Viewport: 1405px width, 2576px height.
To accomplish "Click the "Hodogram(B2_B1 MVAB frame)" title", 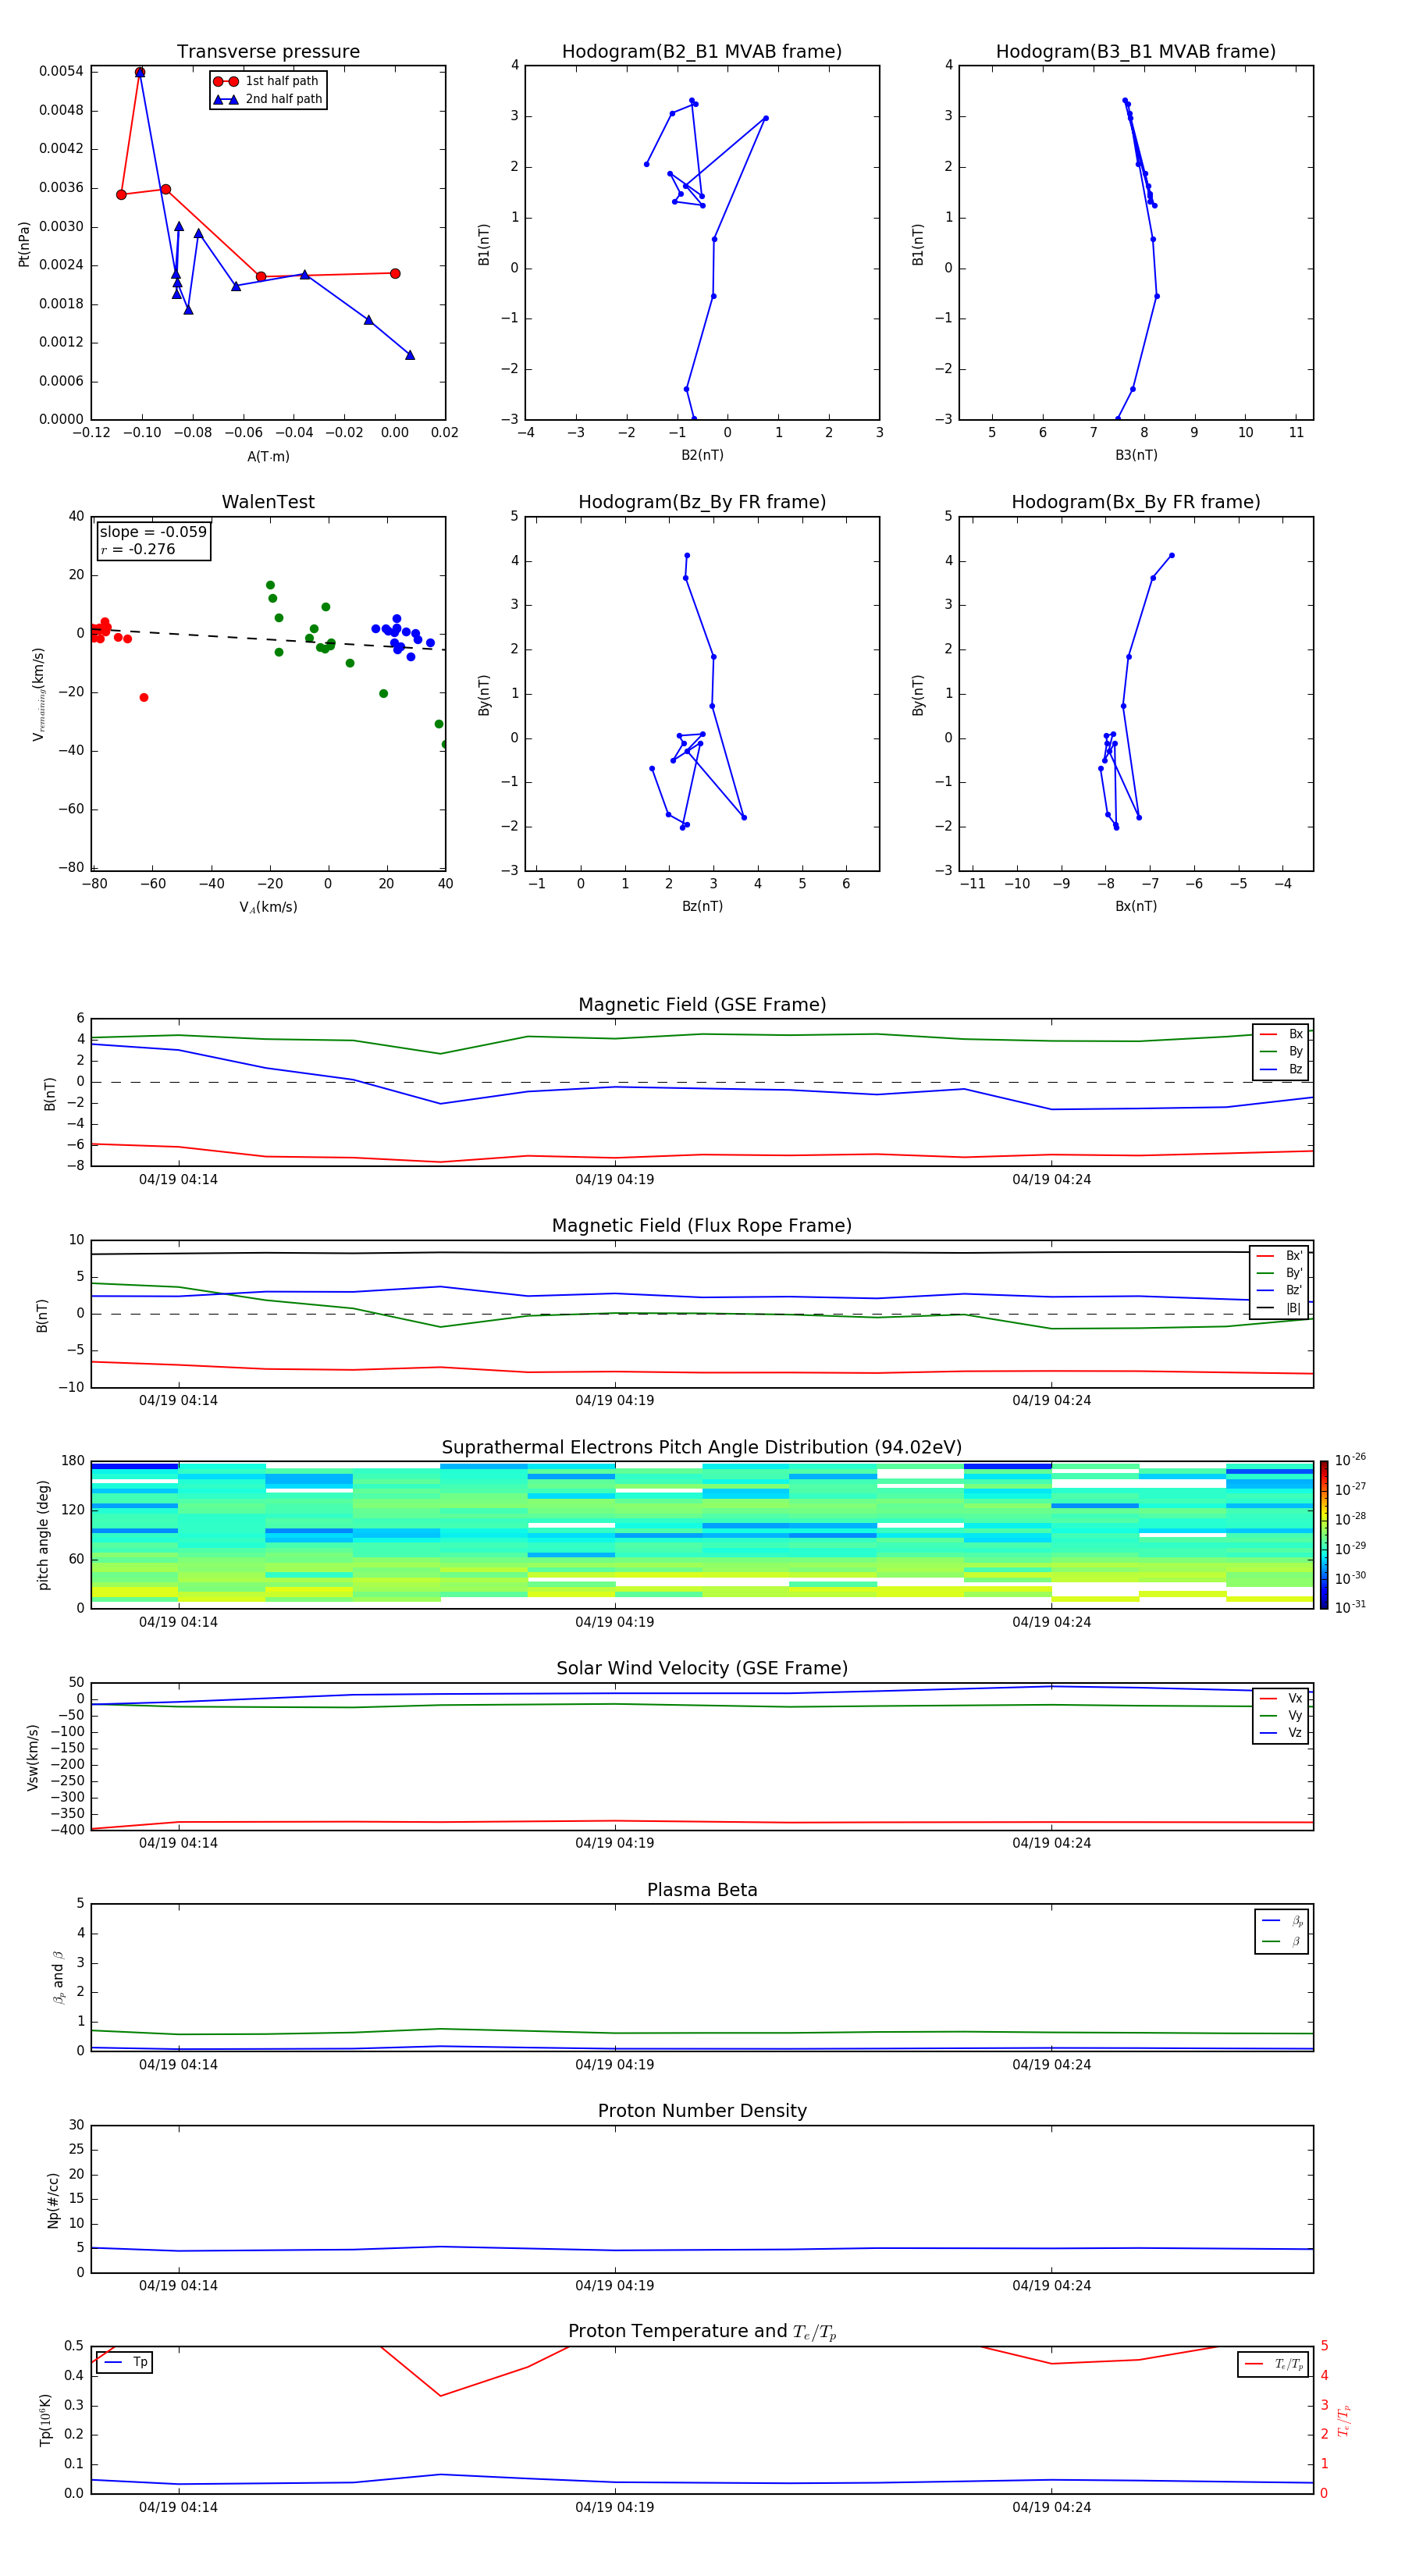I will pyautogui.click(x=702, y=52).
